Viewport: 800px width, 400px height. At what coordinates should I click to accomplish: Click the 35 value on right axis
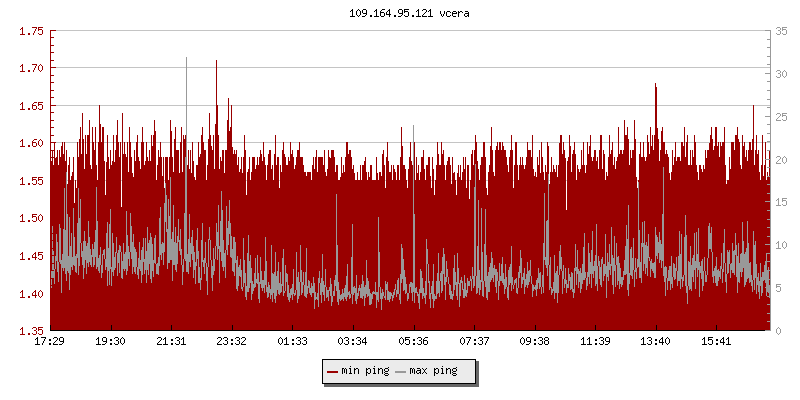(782, 31)
